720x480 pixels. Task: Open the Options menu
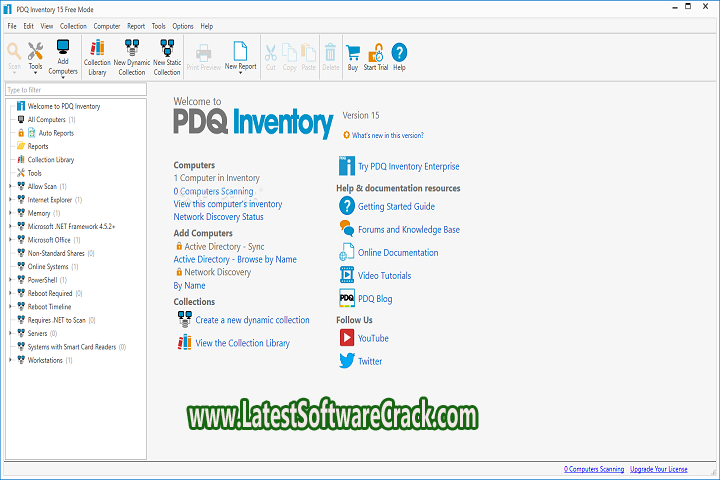coord(183,26)
